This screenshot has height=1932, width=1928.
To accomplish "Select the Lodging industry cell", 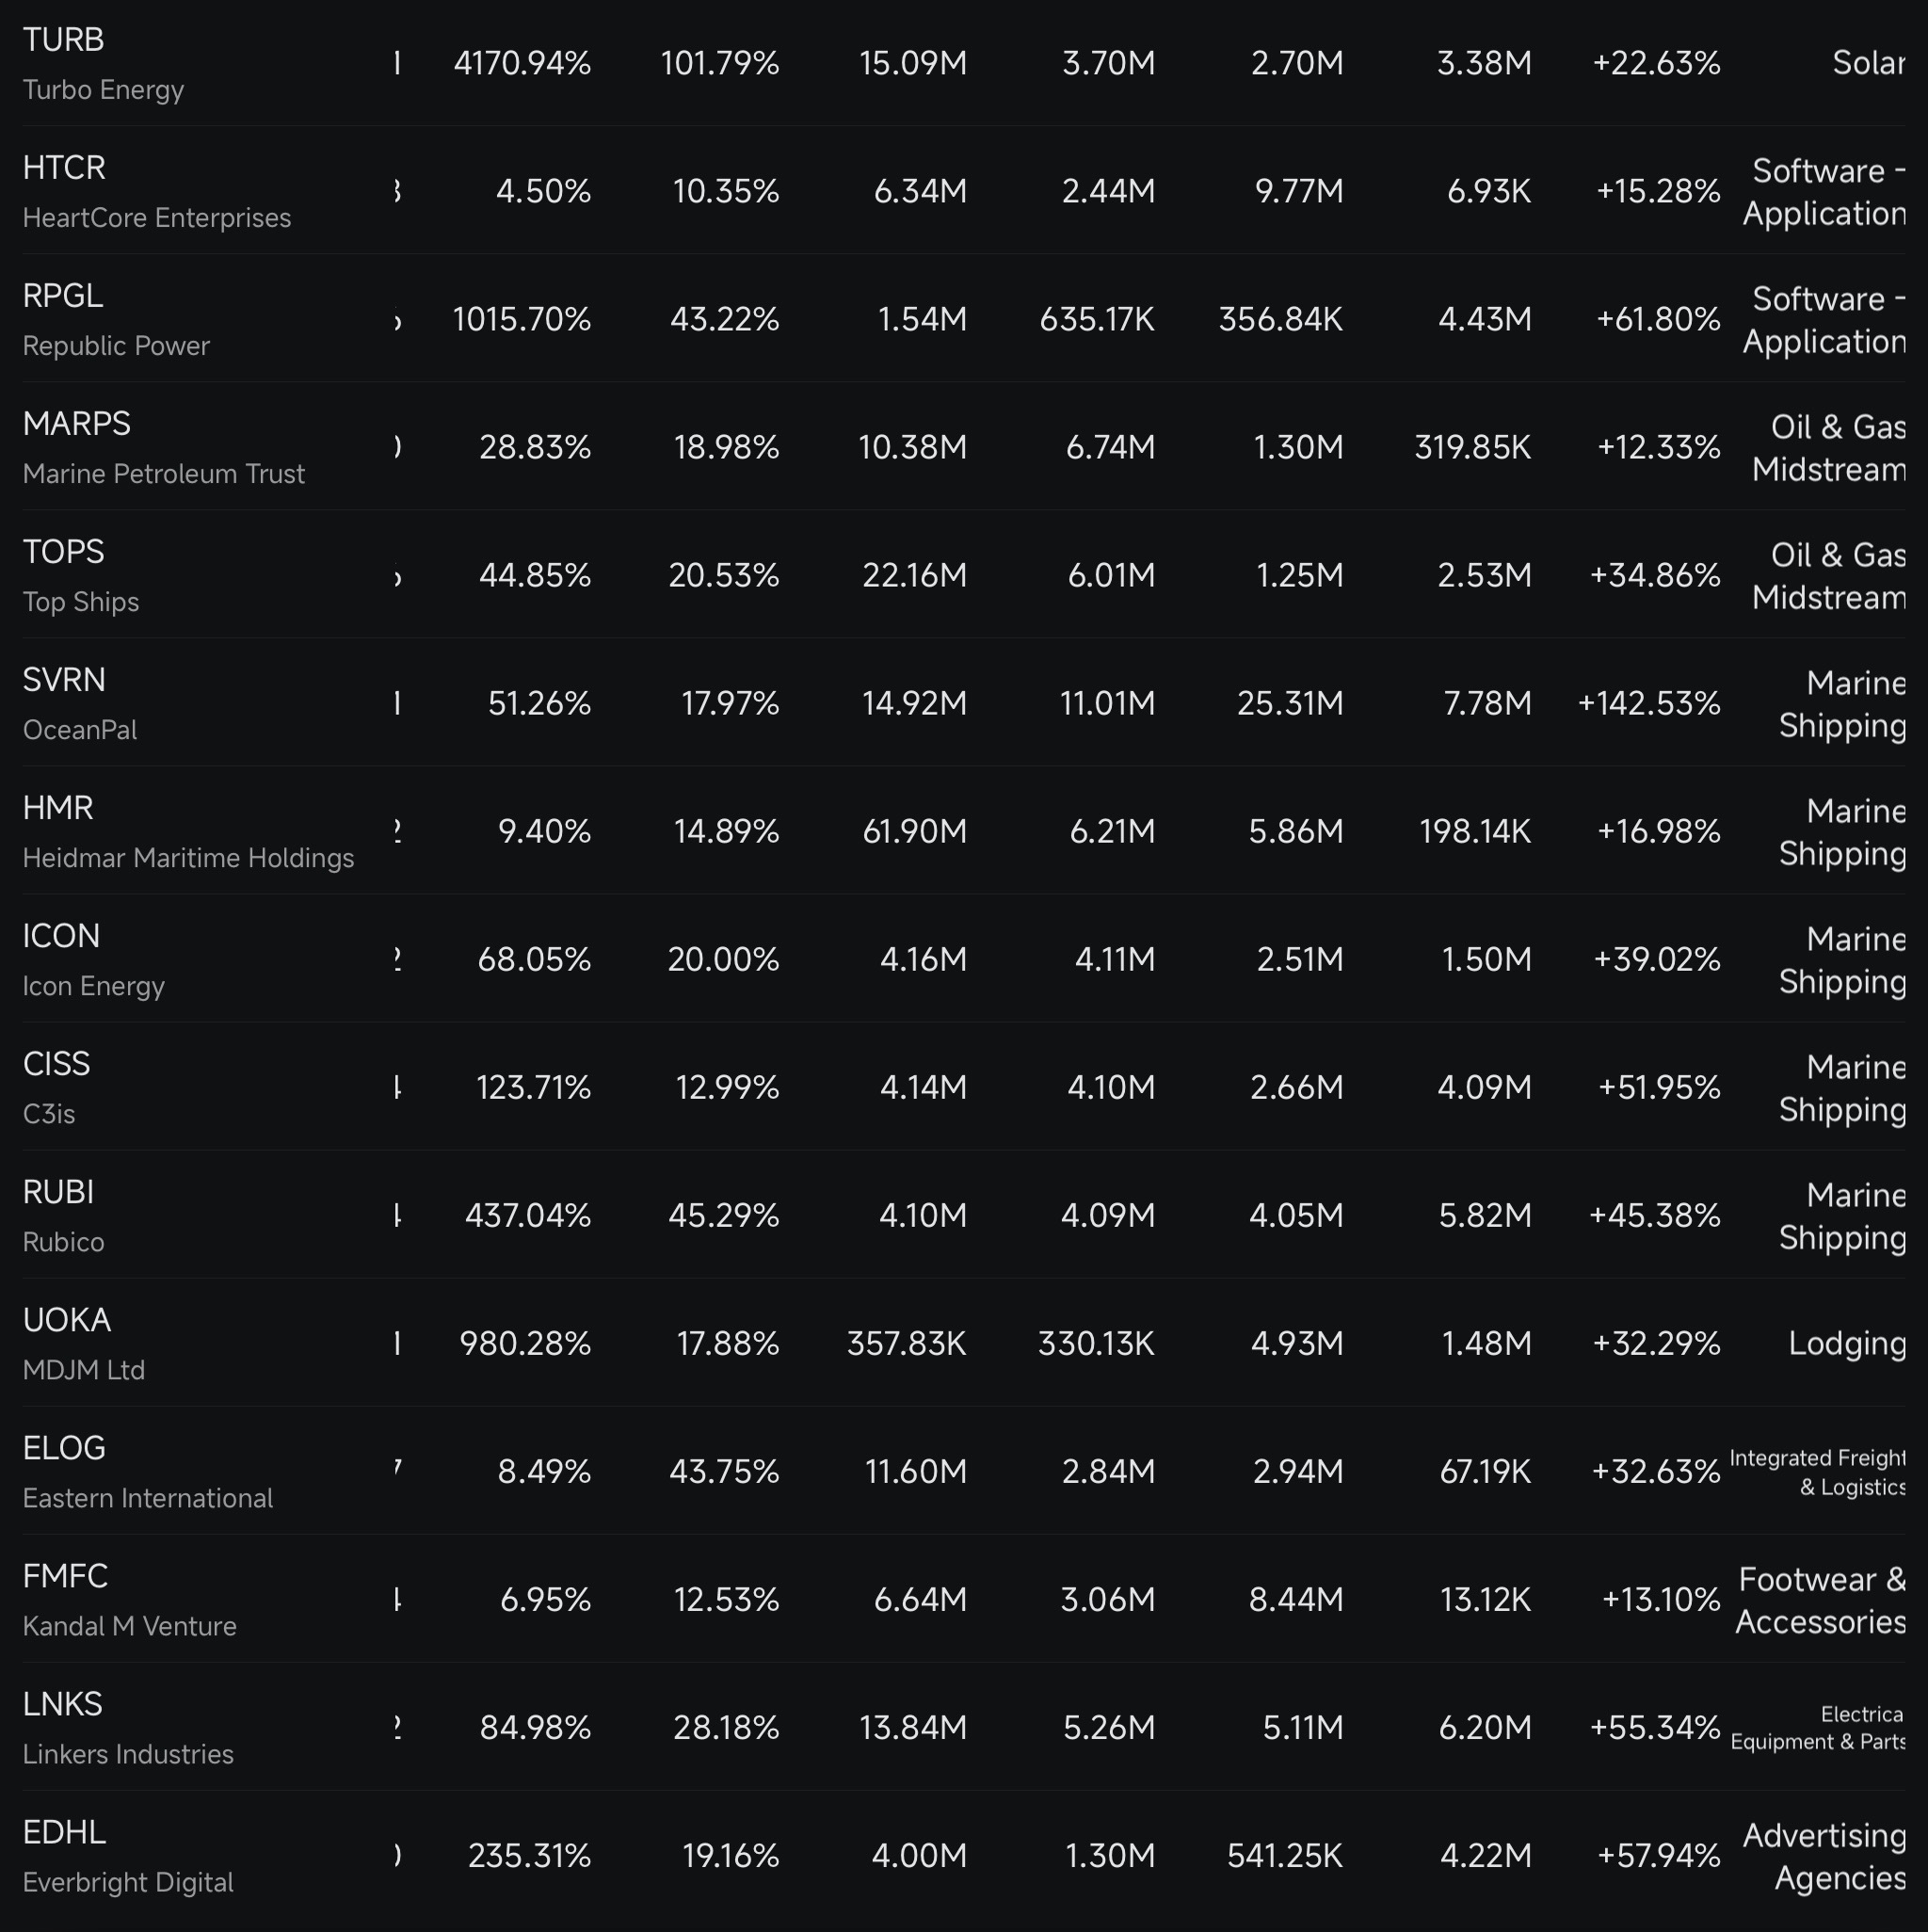I will 1846,1343.
